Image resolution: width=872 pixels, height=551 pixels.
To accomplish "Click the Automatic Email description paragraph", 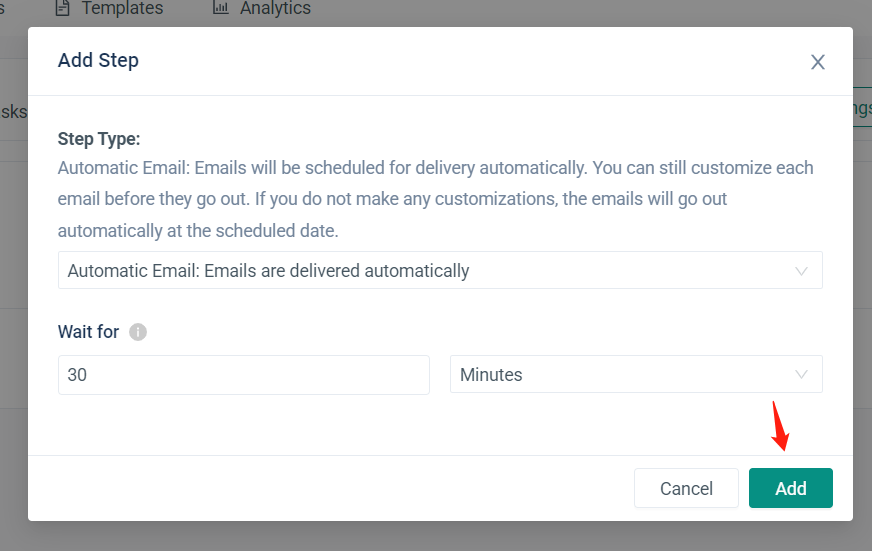I will (x=436, y=199).
